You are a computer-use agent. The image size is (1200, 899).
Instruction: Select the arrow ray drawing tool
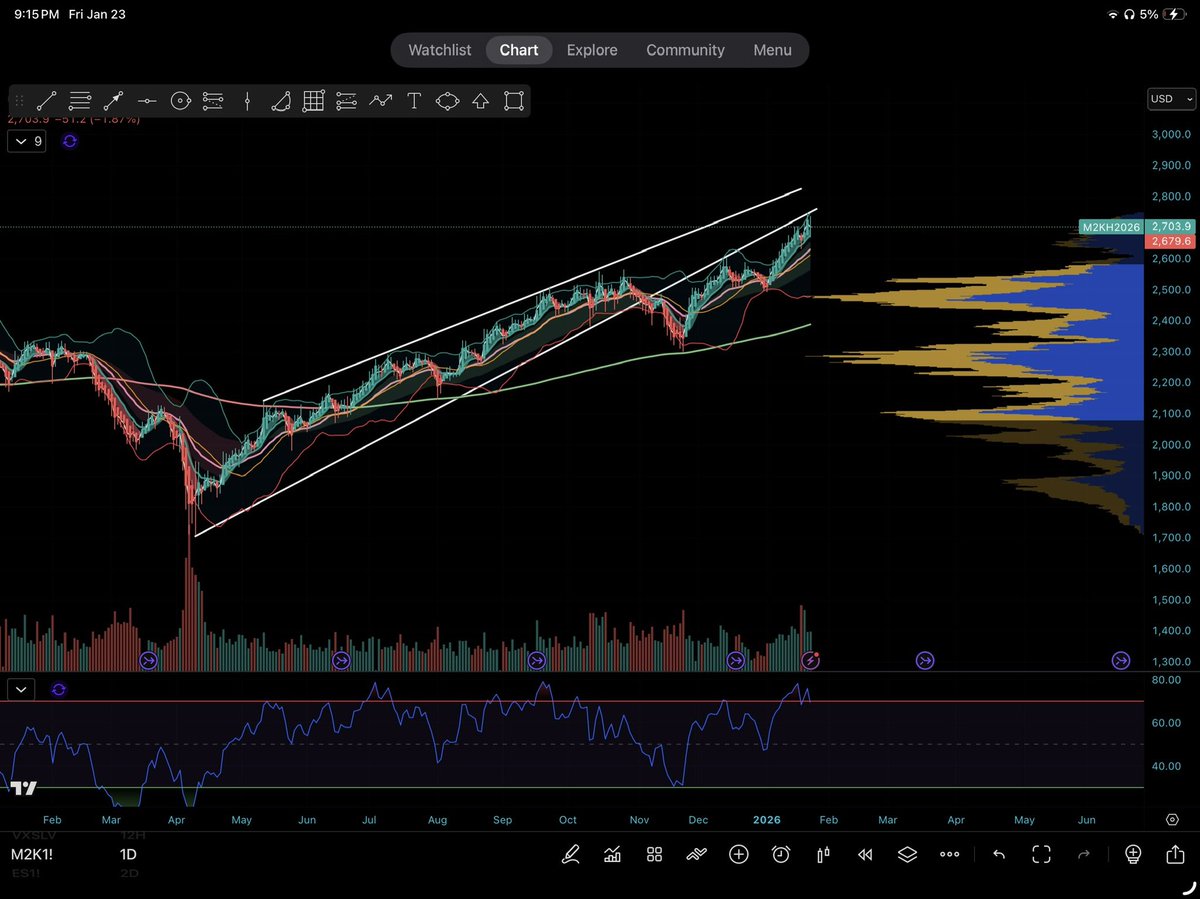point(113,100)
